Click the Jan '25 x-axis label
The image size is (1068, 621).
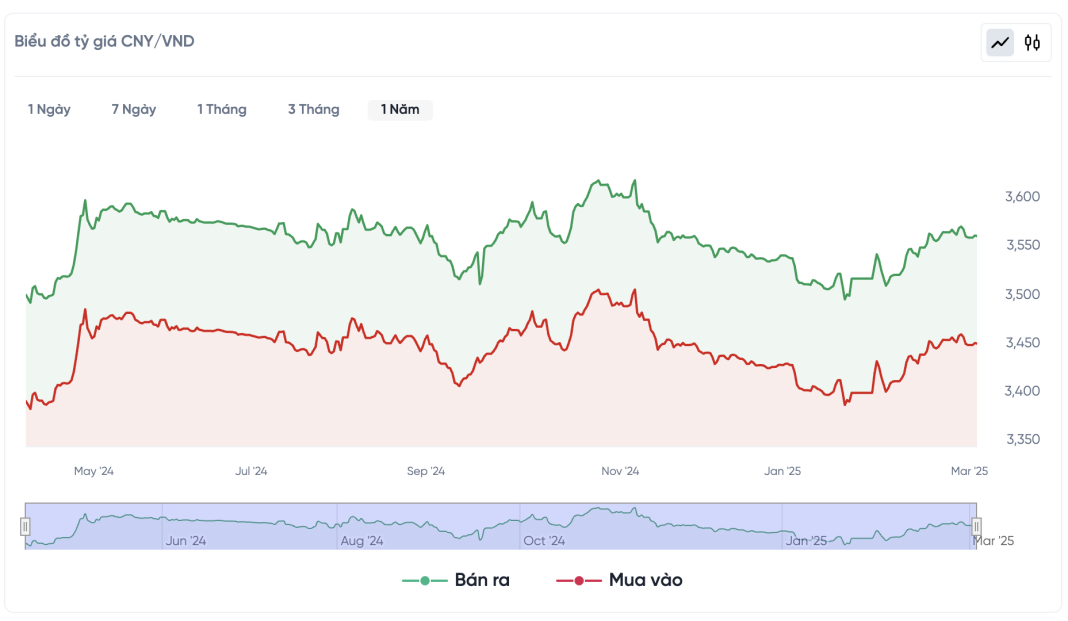click(782, 471)
